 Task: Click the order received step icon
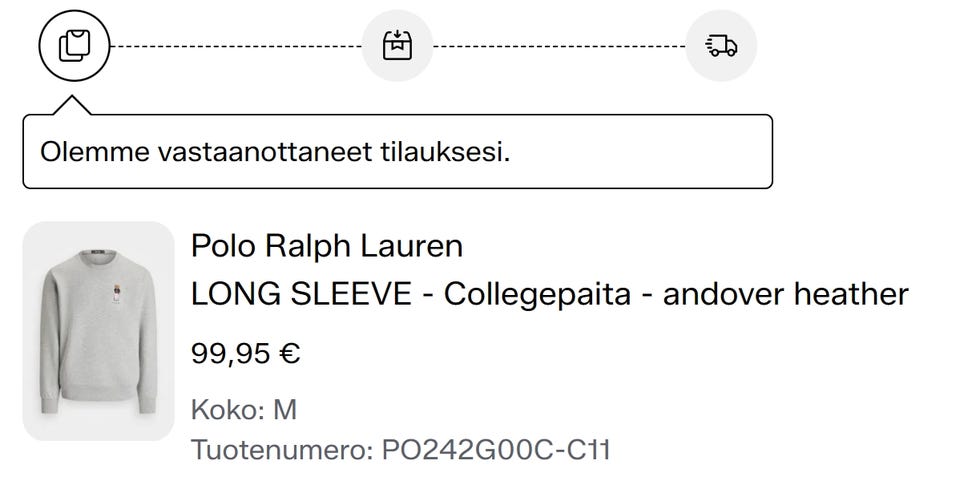[x=75, y=46]
